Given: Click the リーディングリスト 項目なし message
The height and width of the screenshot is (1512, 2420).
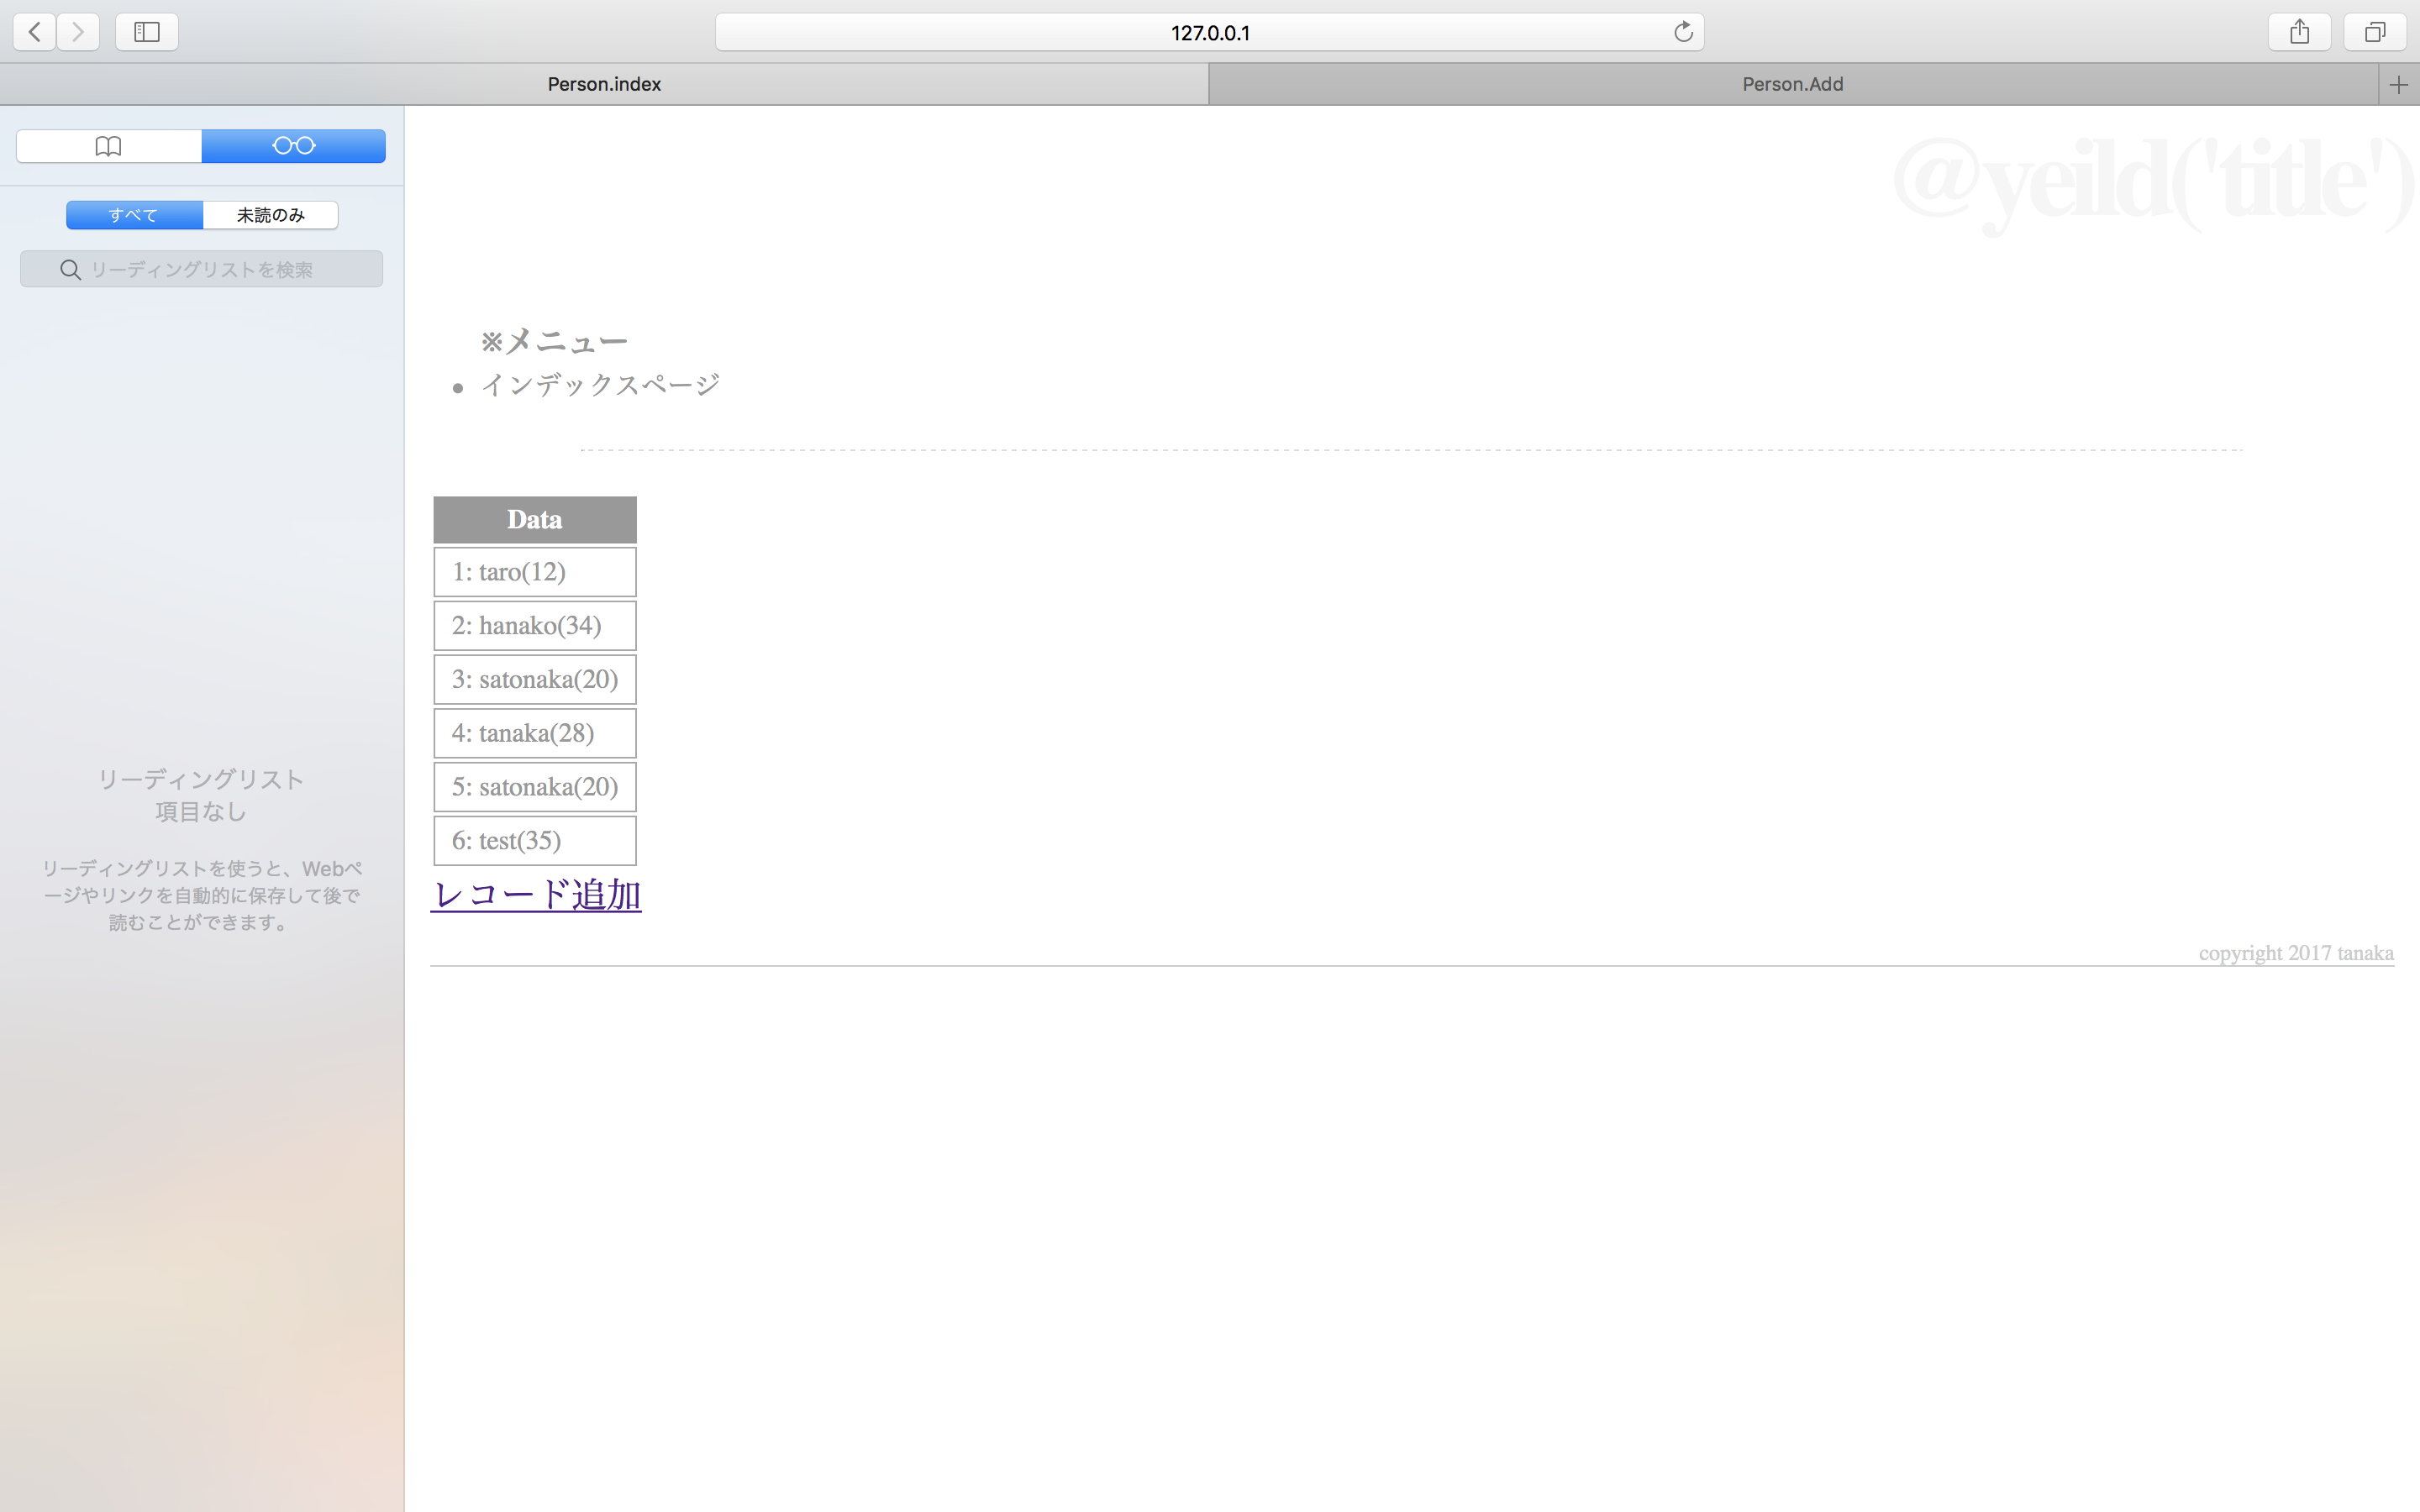Looking at the screenshot, I should click(201, 795).
